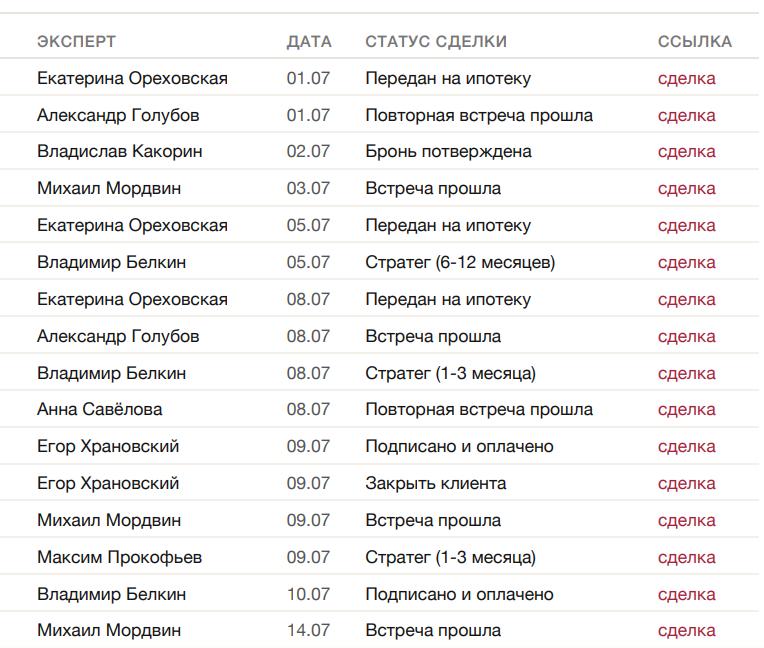Open сделка link for Екатерина Ореховская 08.07
The width and height of the screenshot is (764, 648).
pyautogui.click(x=686, y=300)
